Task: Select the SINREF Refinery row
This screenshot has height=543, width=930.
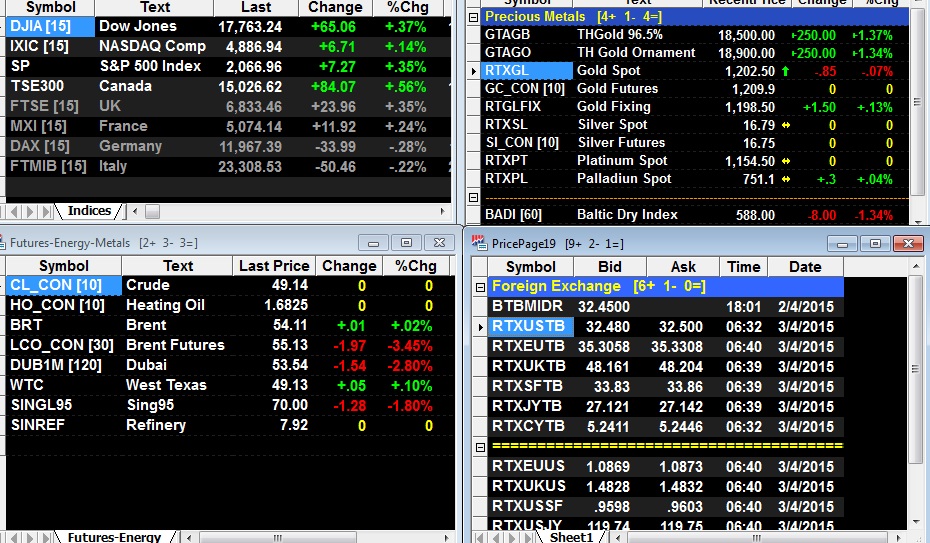Action: [x=230, y=426]
